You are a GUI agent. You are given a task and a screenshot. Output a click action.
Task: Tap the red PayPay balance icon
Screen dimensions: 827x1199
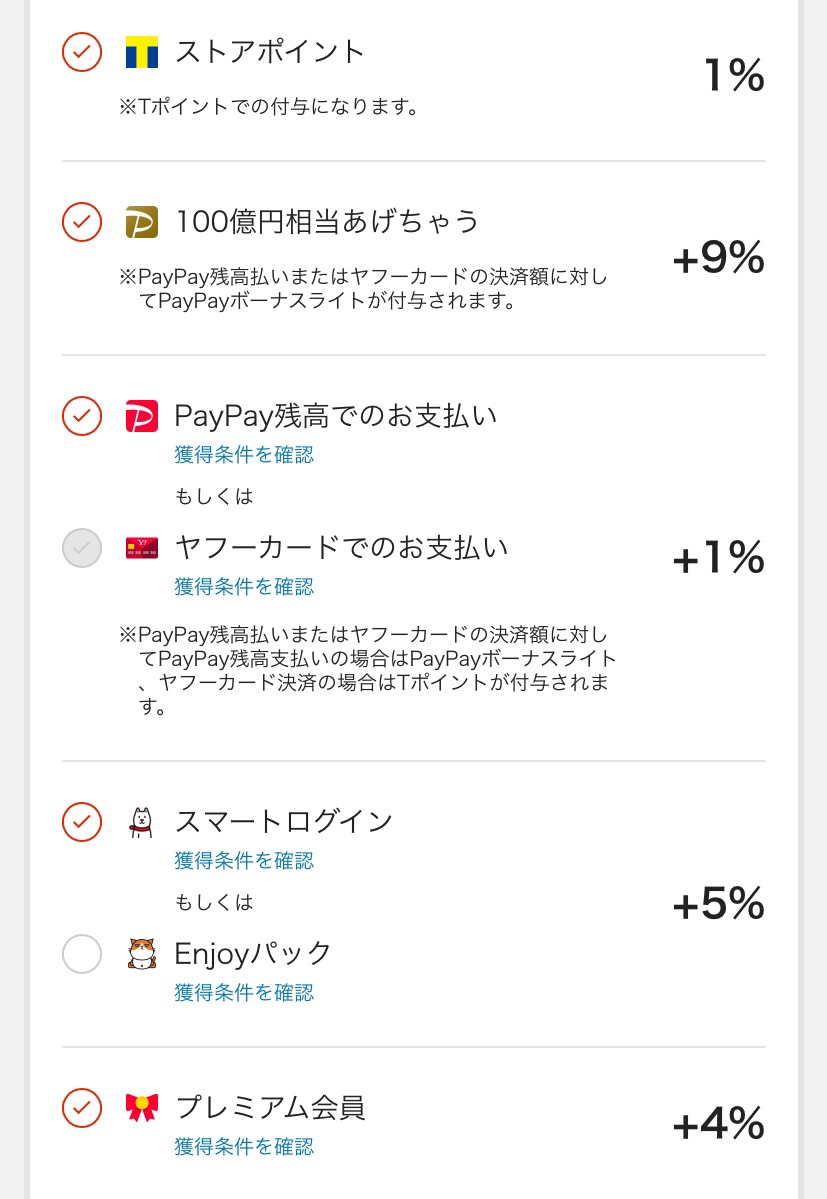click(142, 416)
